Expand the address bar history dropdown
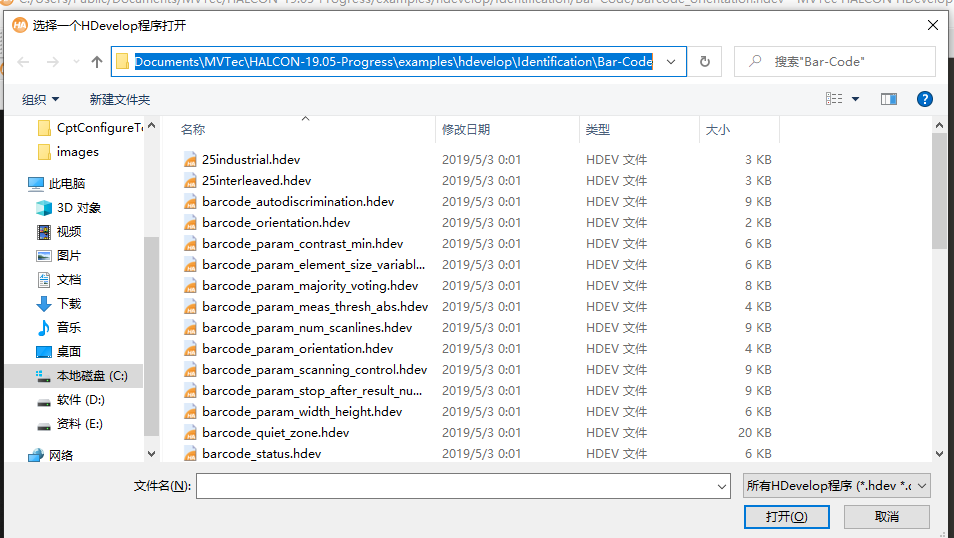The width and height of the screenshot is (954, 538). coord(671,62)
